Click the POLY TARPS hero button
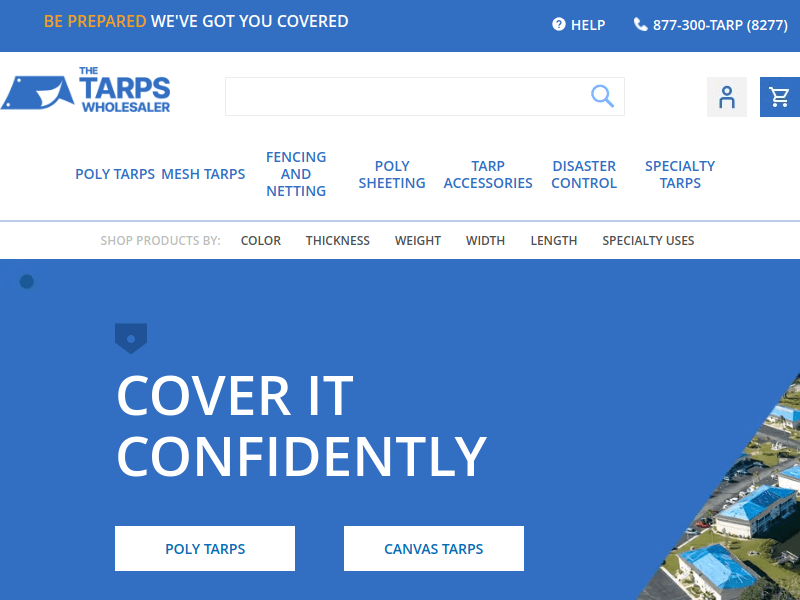This screenshot has height=600, width=800. pos(205,548)
